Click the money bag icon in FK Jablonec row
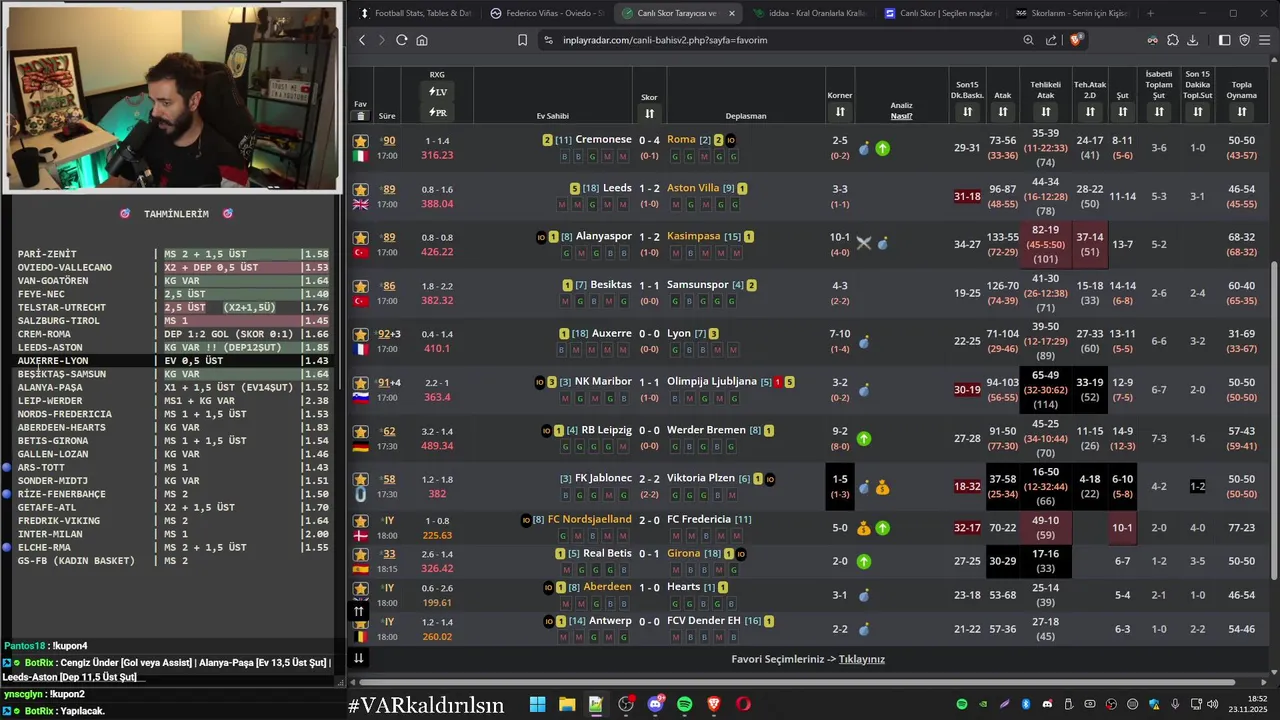The width and height of the screenshot is (1280, 720). (x=883, y=488)
